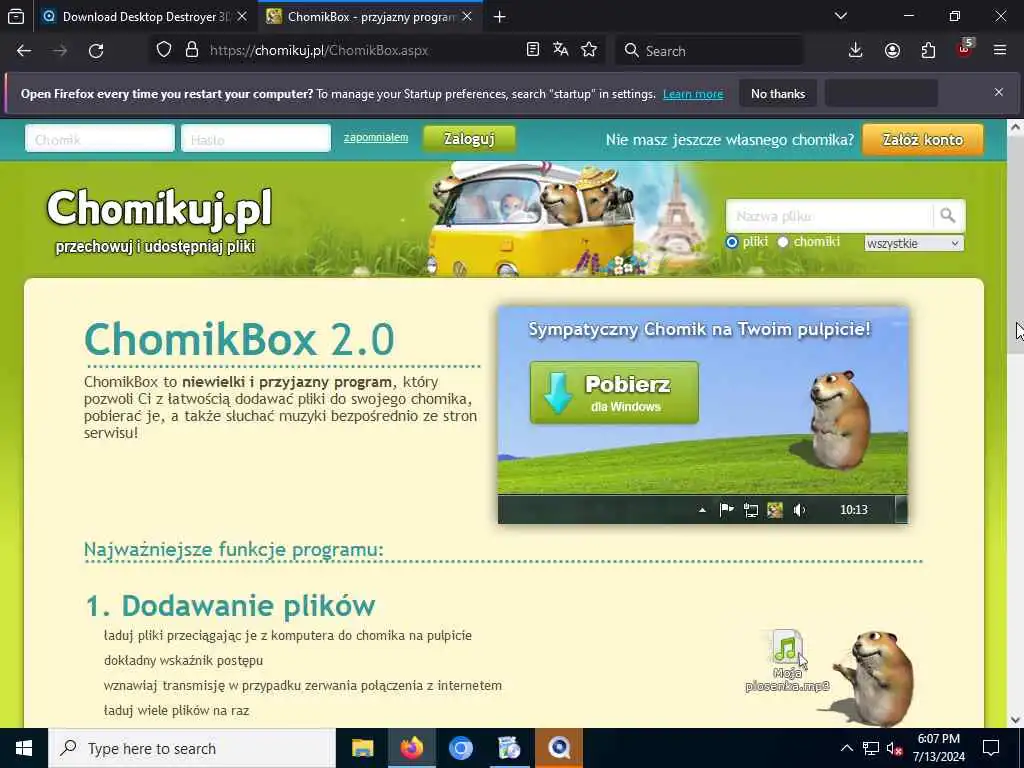Open the tracking protection shield icon
The height and width of the screenshot is (768, 1024).
click(164, 50)
